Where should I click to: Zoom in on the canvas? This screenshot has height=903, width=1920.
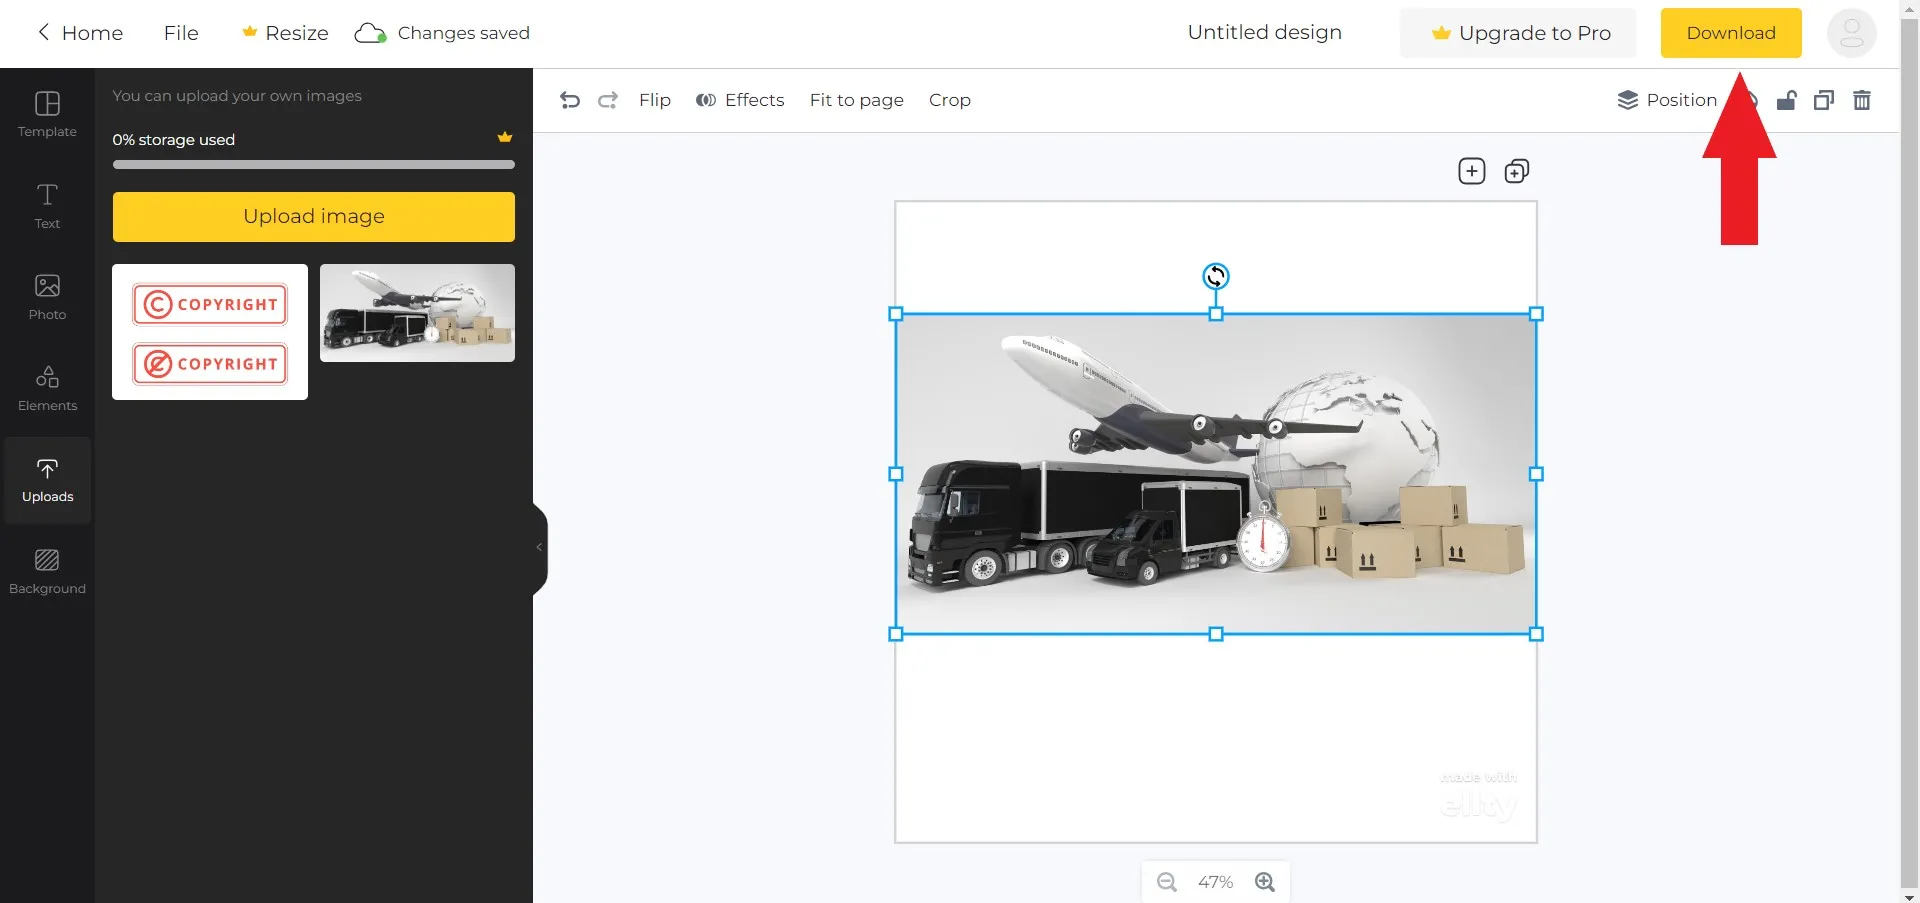(1265, 882)
